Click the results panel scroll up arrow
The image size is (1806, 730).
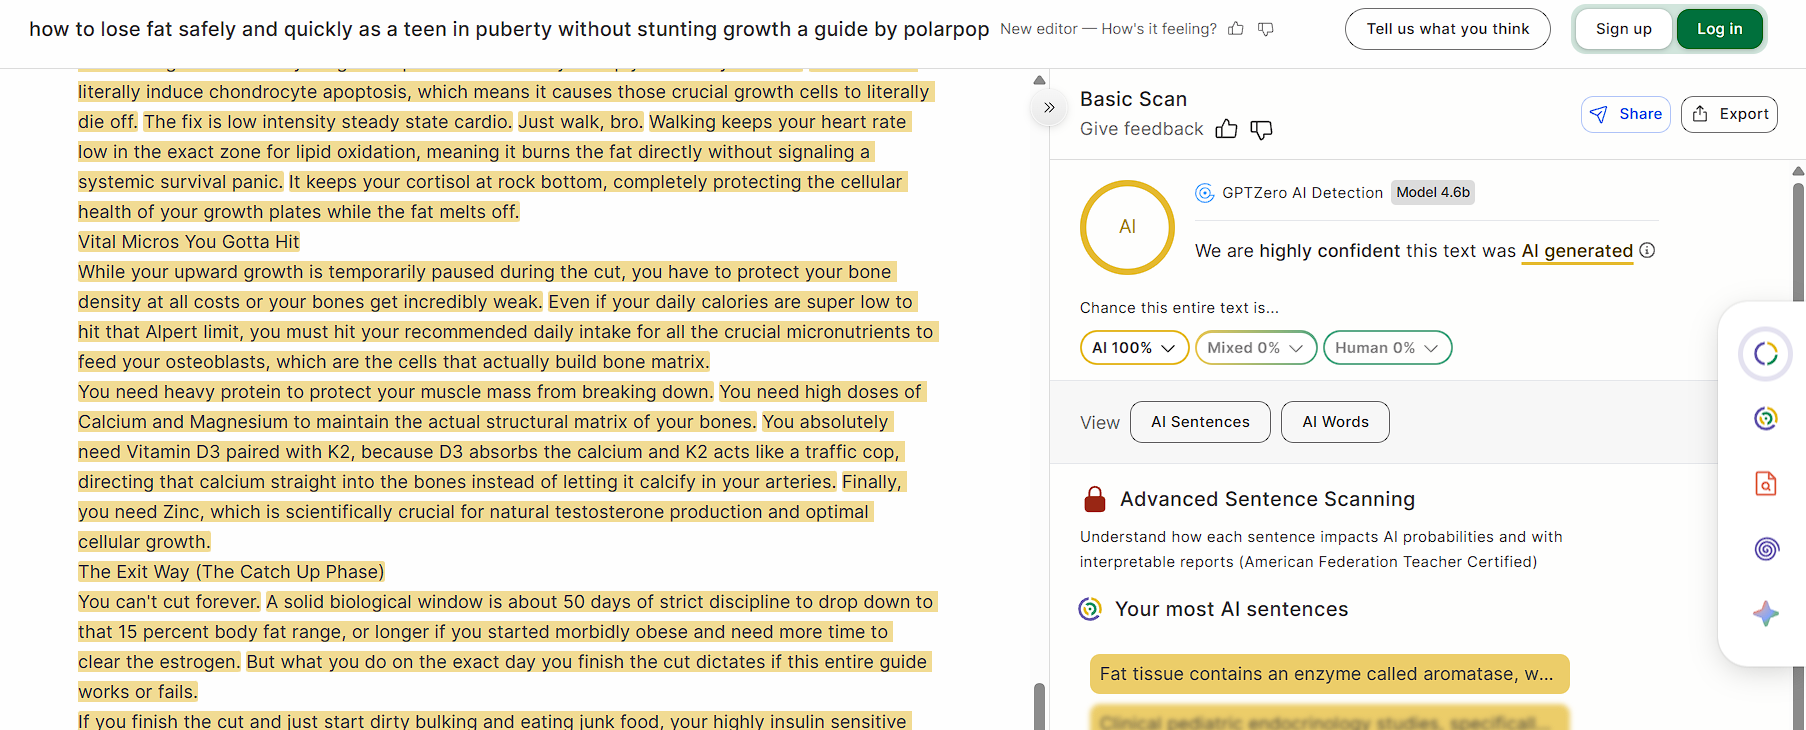click(x=1798, y=171)
